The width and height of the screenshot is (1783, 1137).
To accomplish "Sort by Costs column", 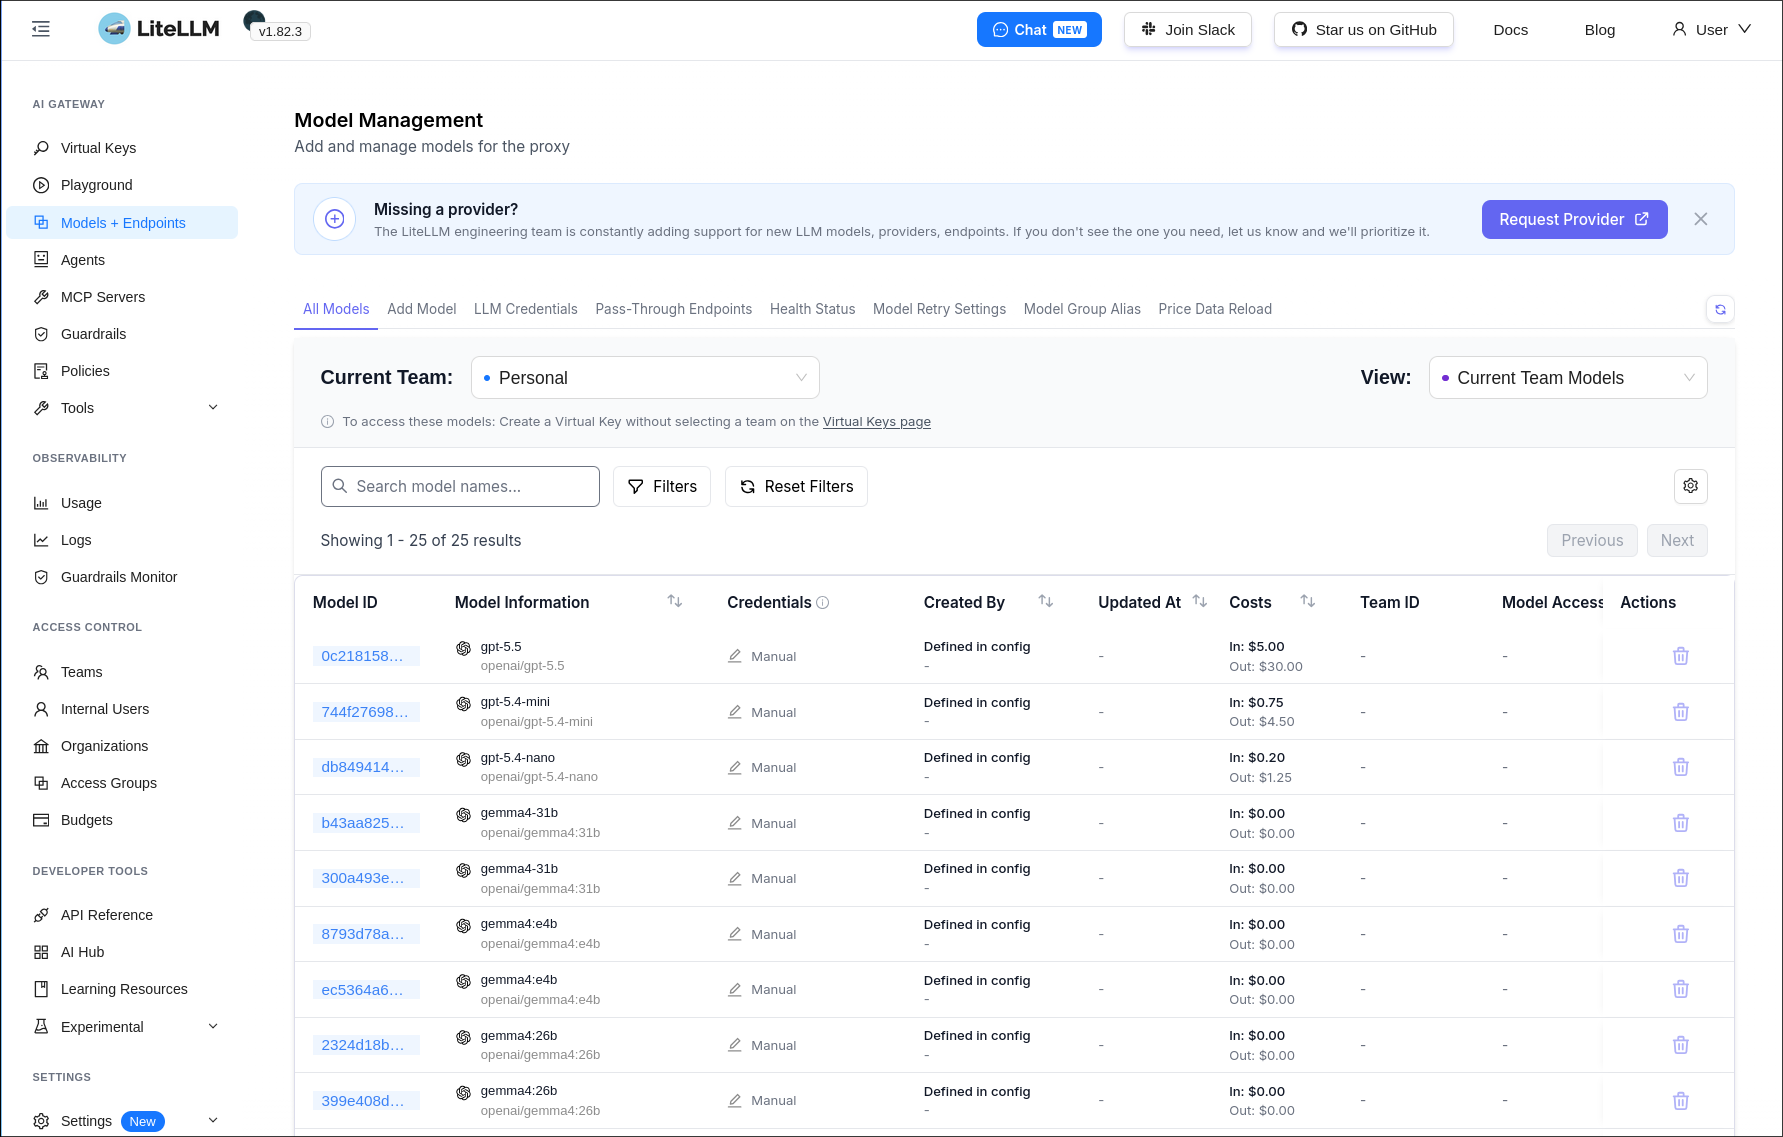I will 1307,601.
